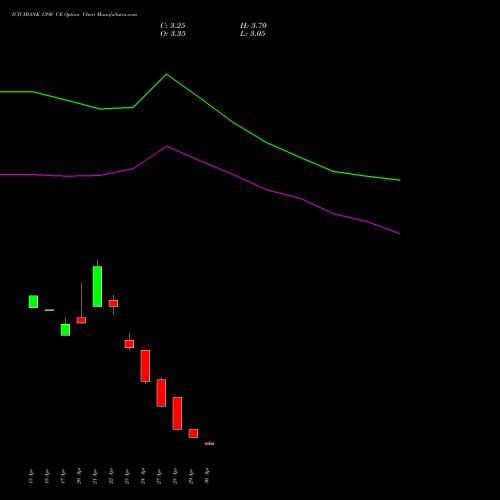Select the high value 'H: 3.70'
The height and width of the screenshot is (500, 500).
coord(253,26)
